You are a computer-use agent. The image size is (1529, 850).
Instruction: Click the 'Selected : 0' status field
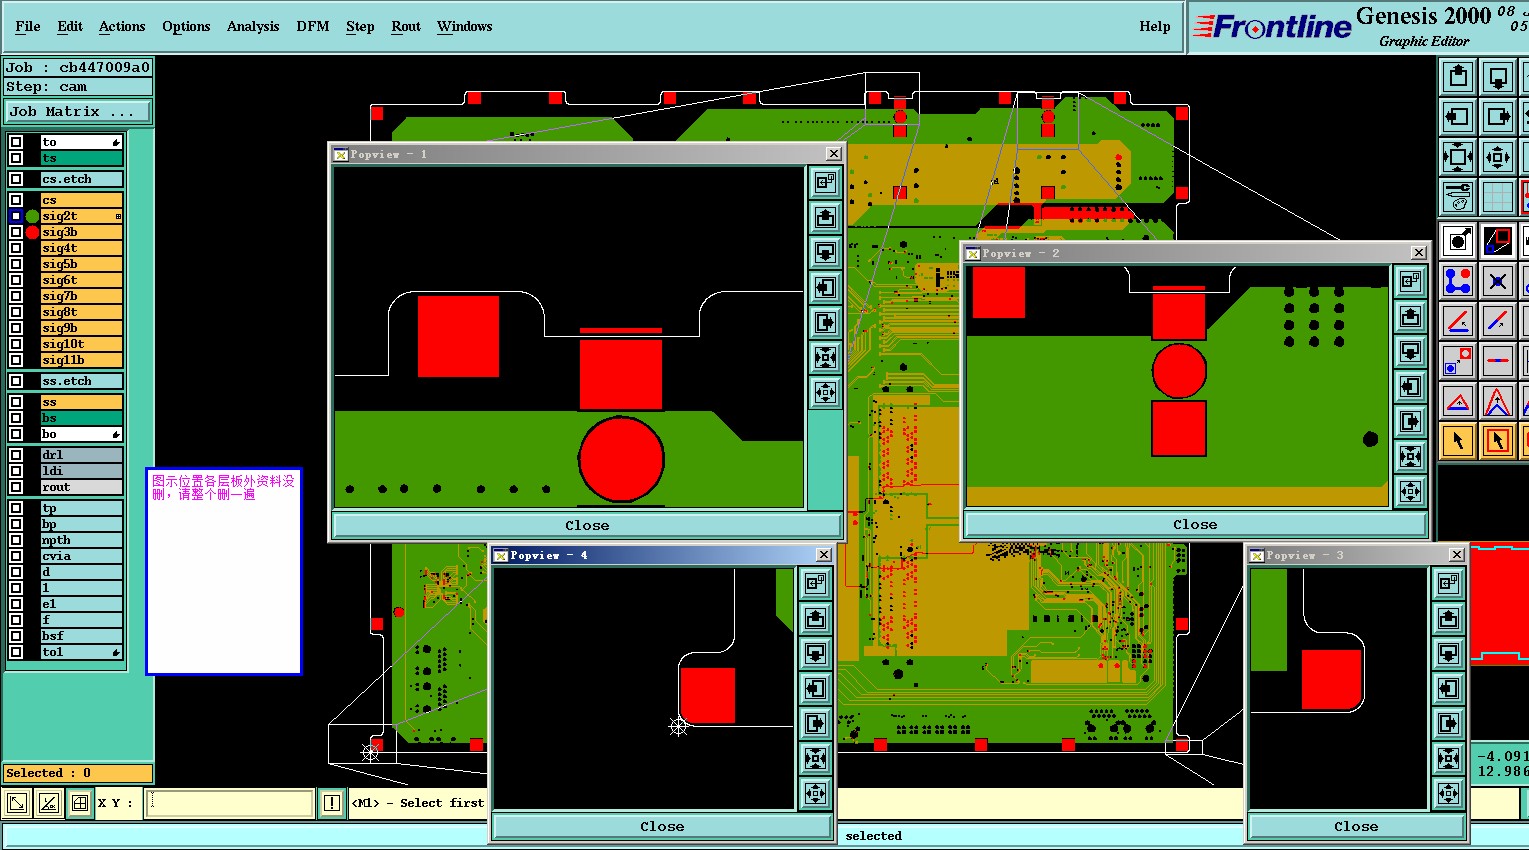(78, 773)
